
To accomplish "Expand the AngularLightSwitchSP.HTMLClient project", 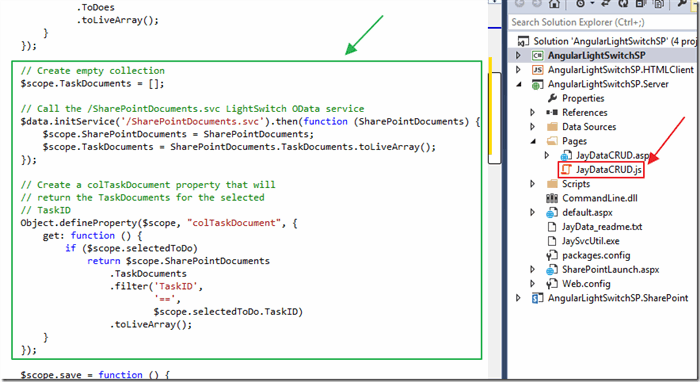I will 518,70.
